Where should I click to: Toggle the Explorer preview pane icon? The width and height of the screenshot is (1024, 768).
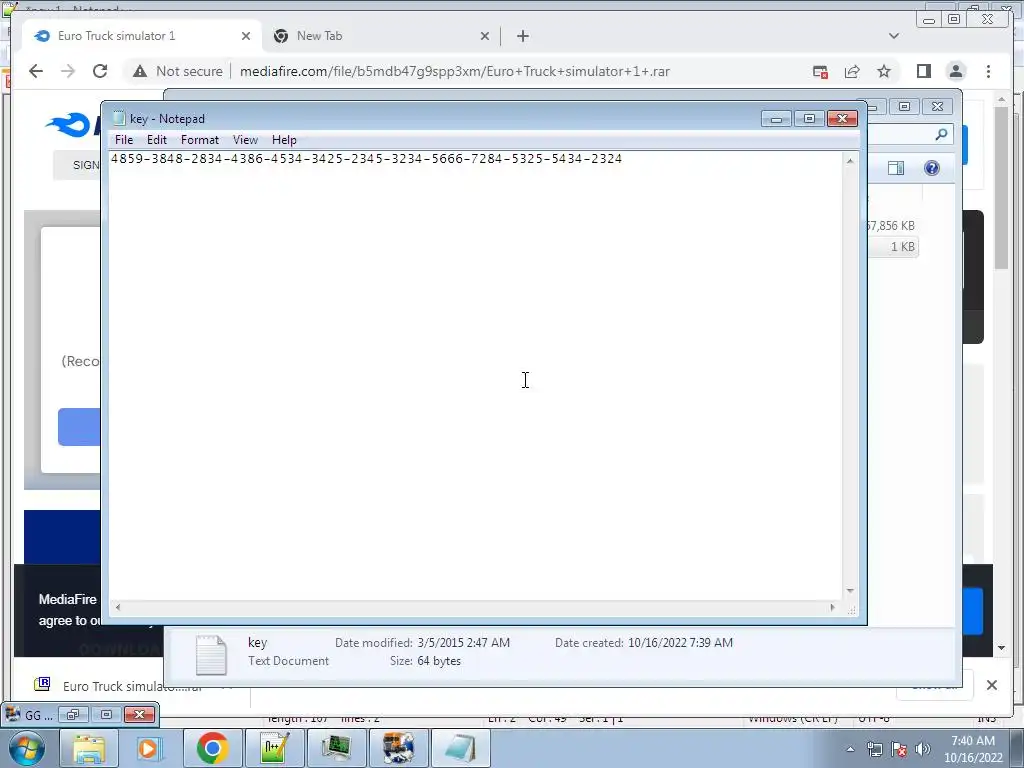pos(896,168)
